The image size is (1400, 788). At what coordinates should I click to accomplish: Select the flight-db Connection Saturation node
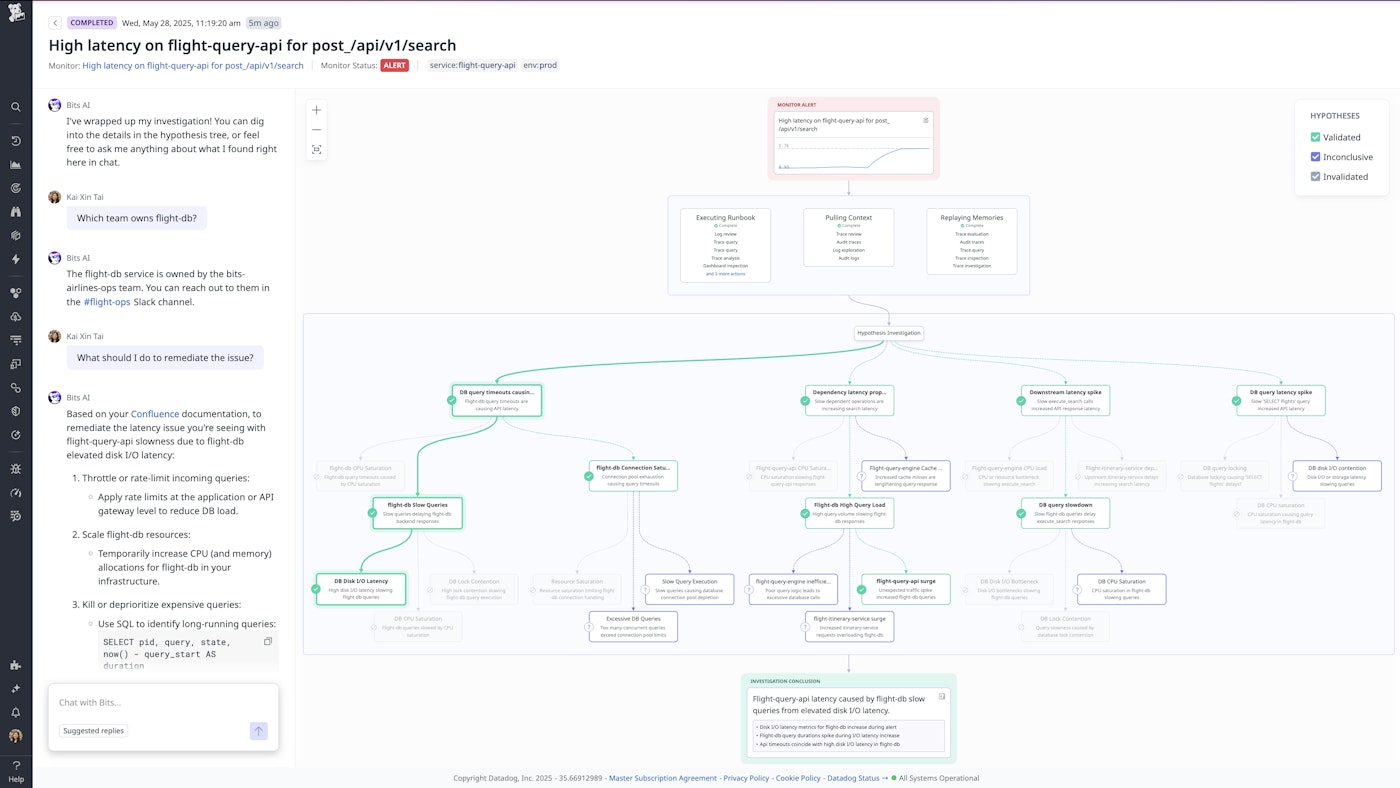633,475
